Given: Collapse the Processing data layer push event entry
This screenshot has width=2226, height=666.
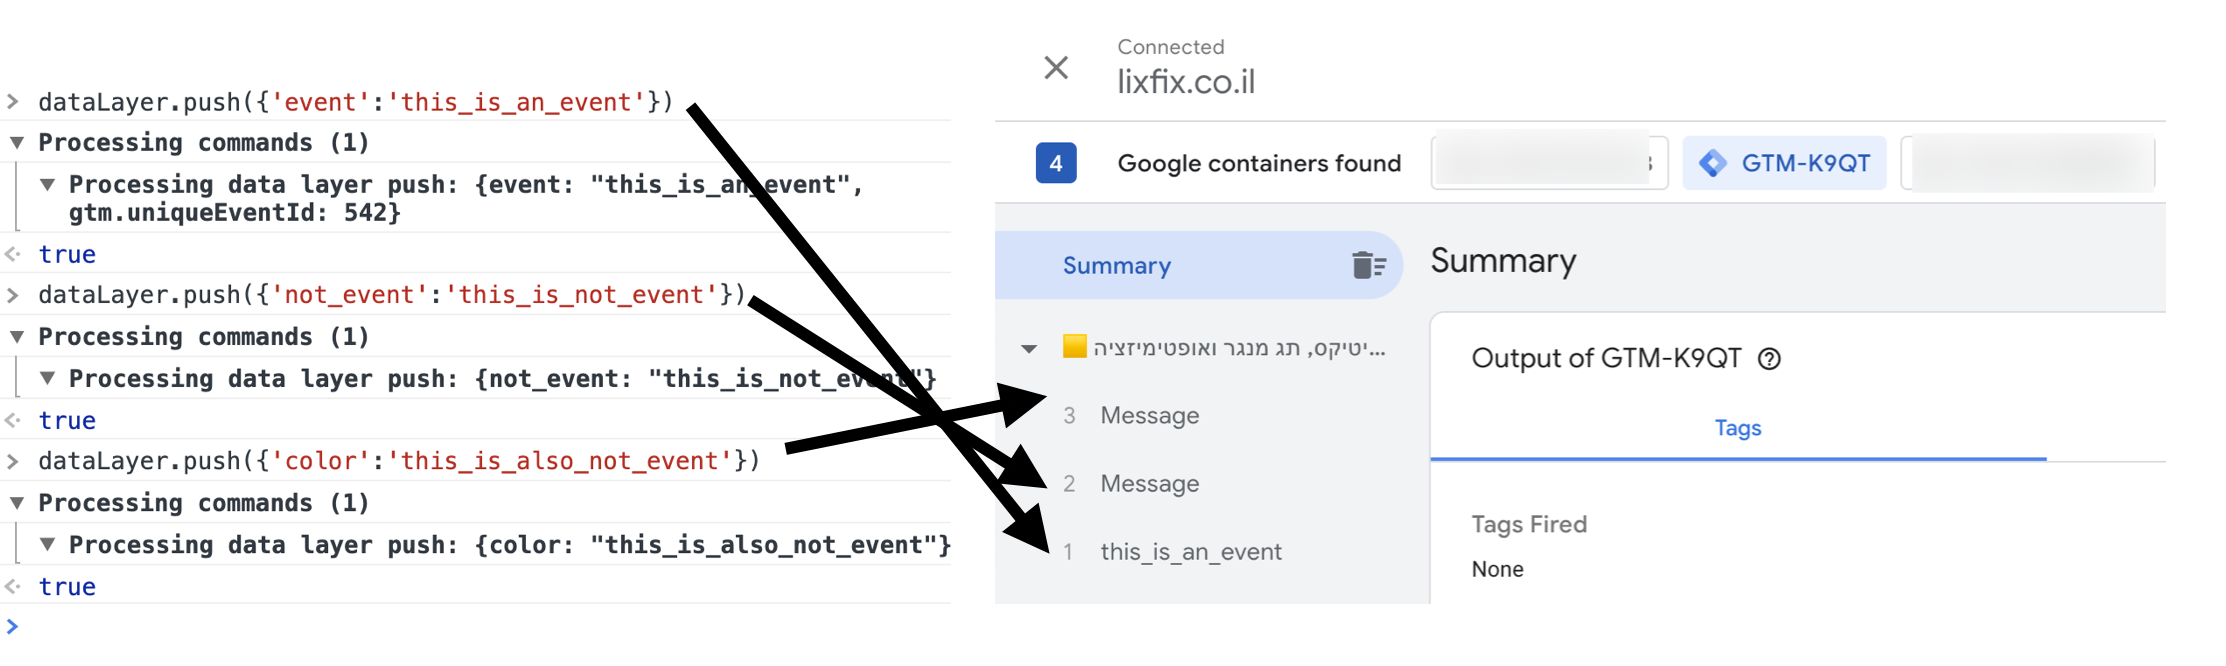Looking at the screenshot, I should (x=47, y=185).
